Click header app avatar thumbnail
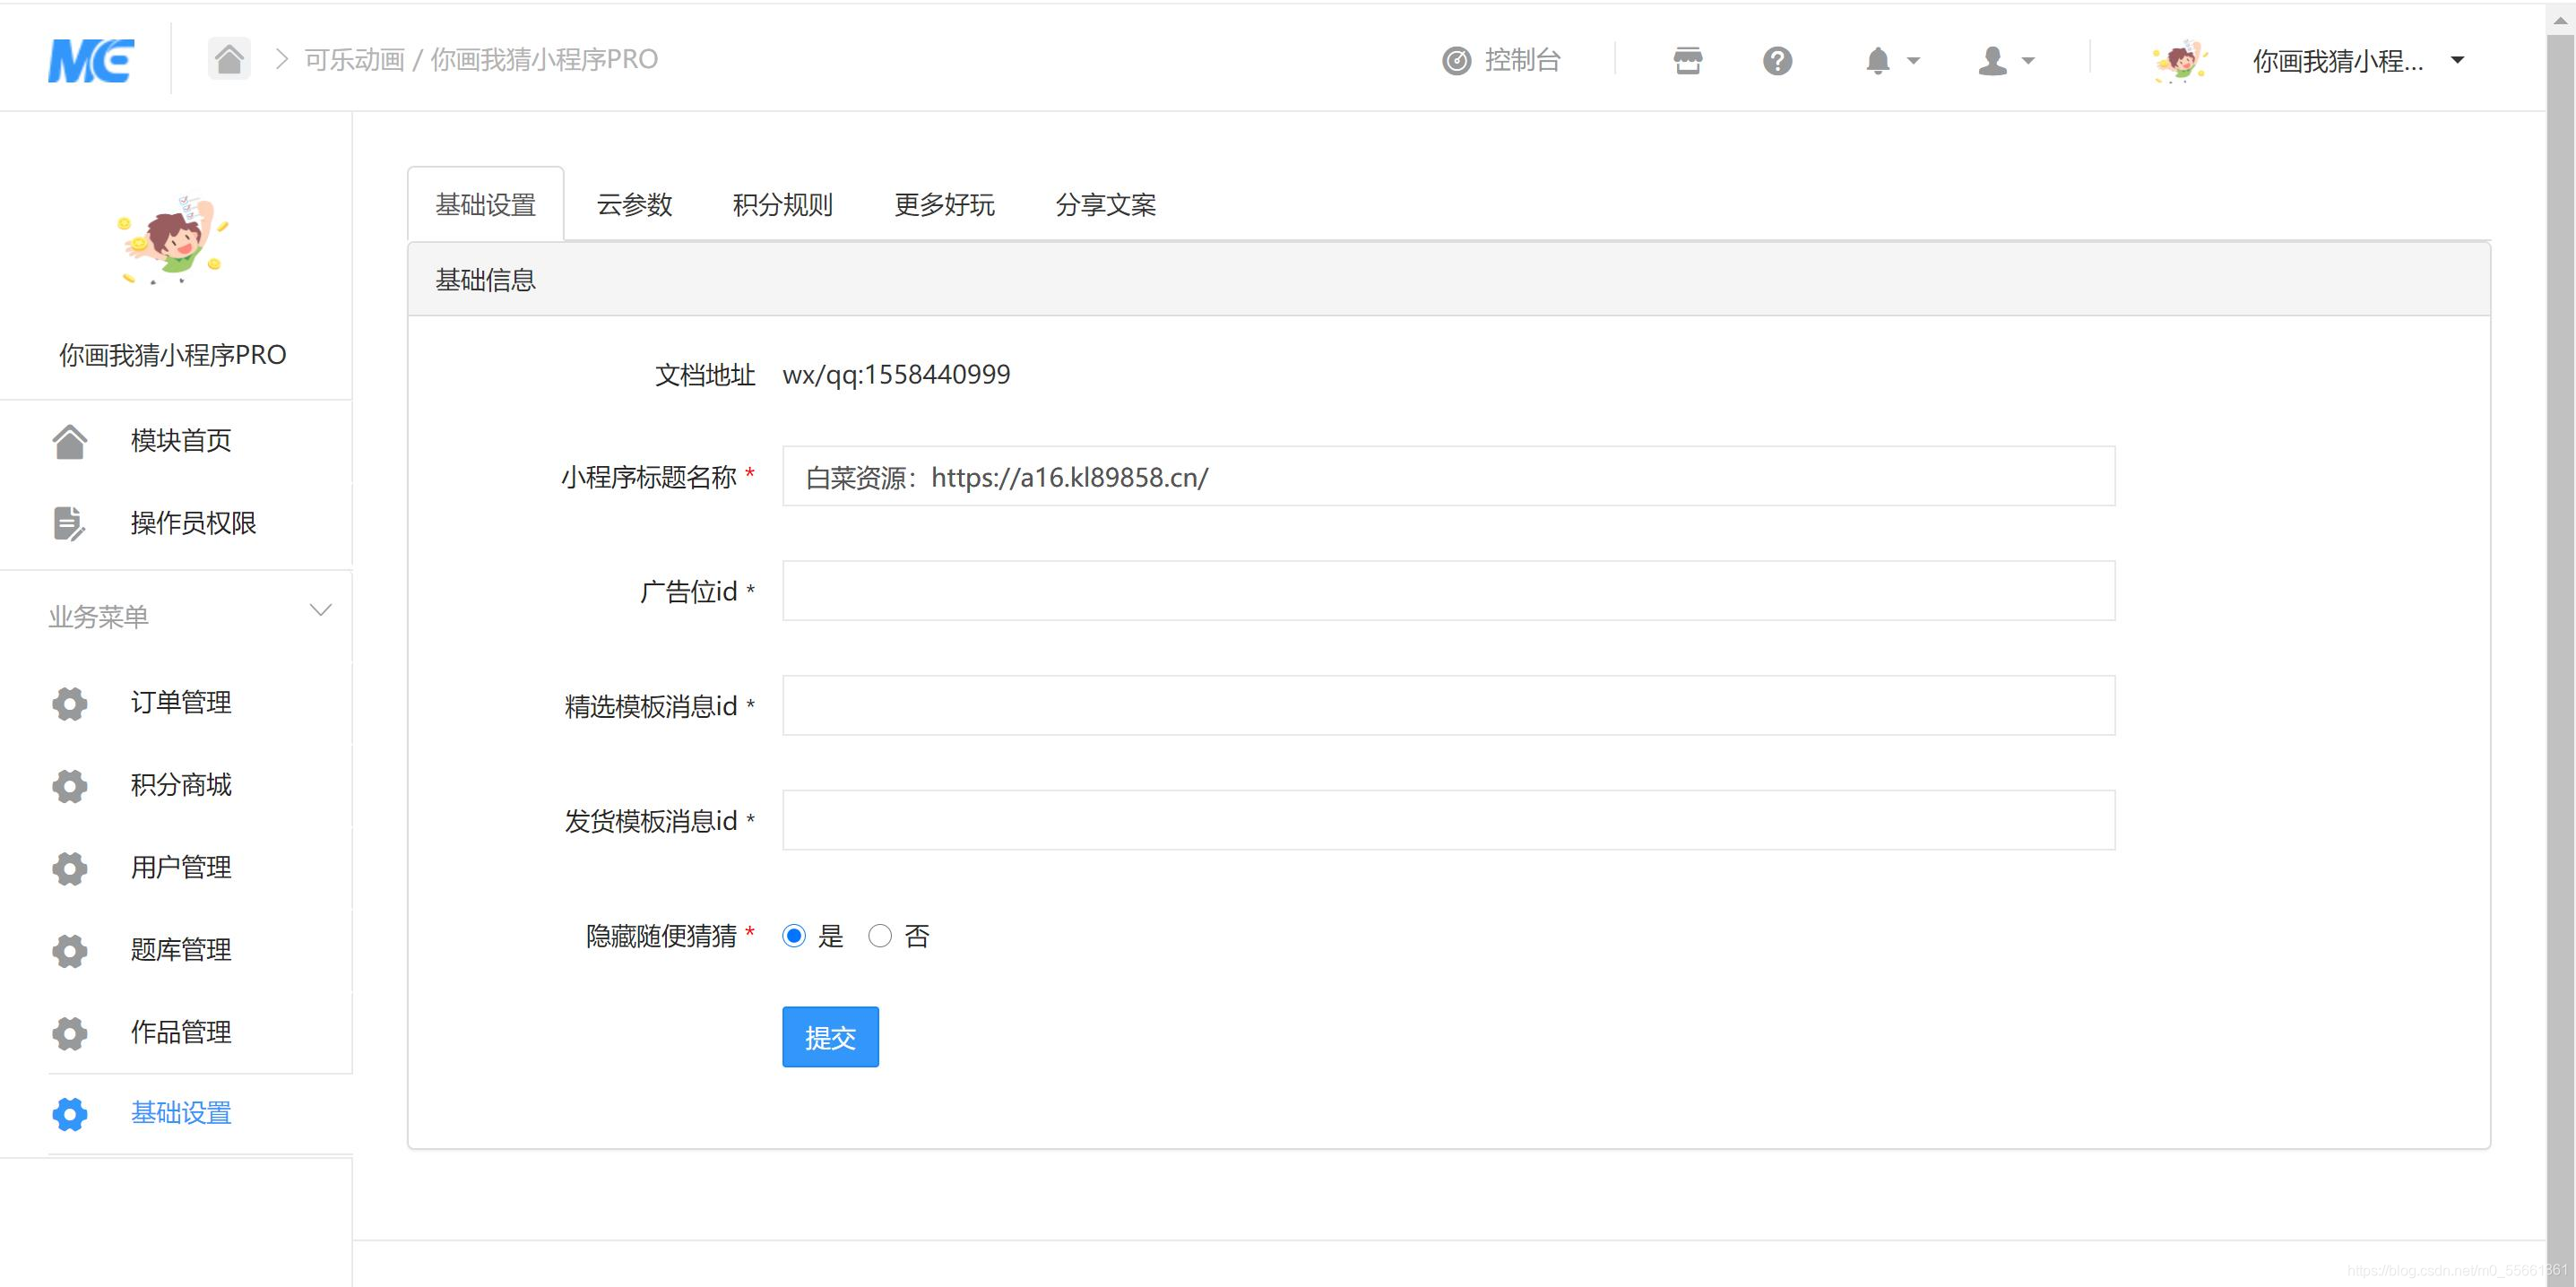The width and height of the screenshot is (2576, 1287). tap(2180, 61)
